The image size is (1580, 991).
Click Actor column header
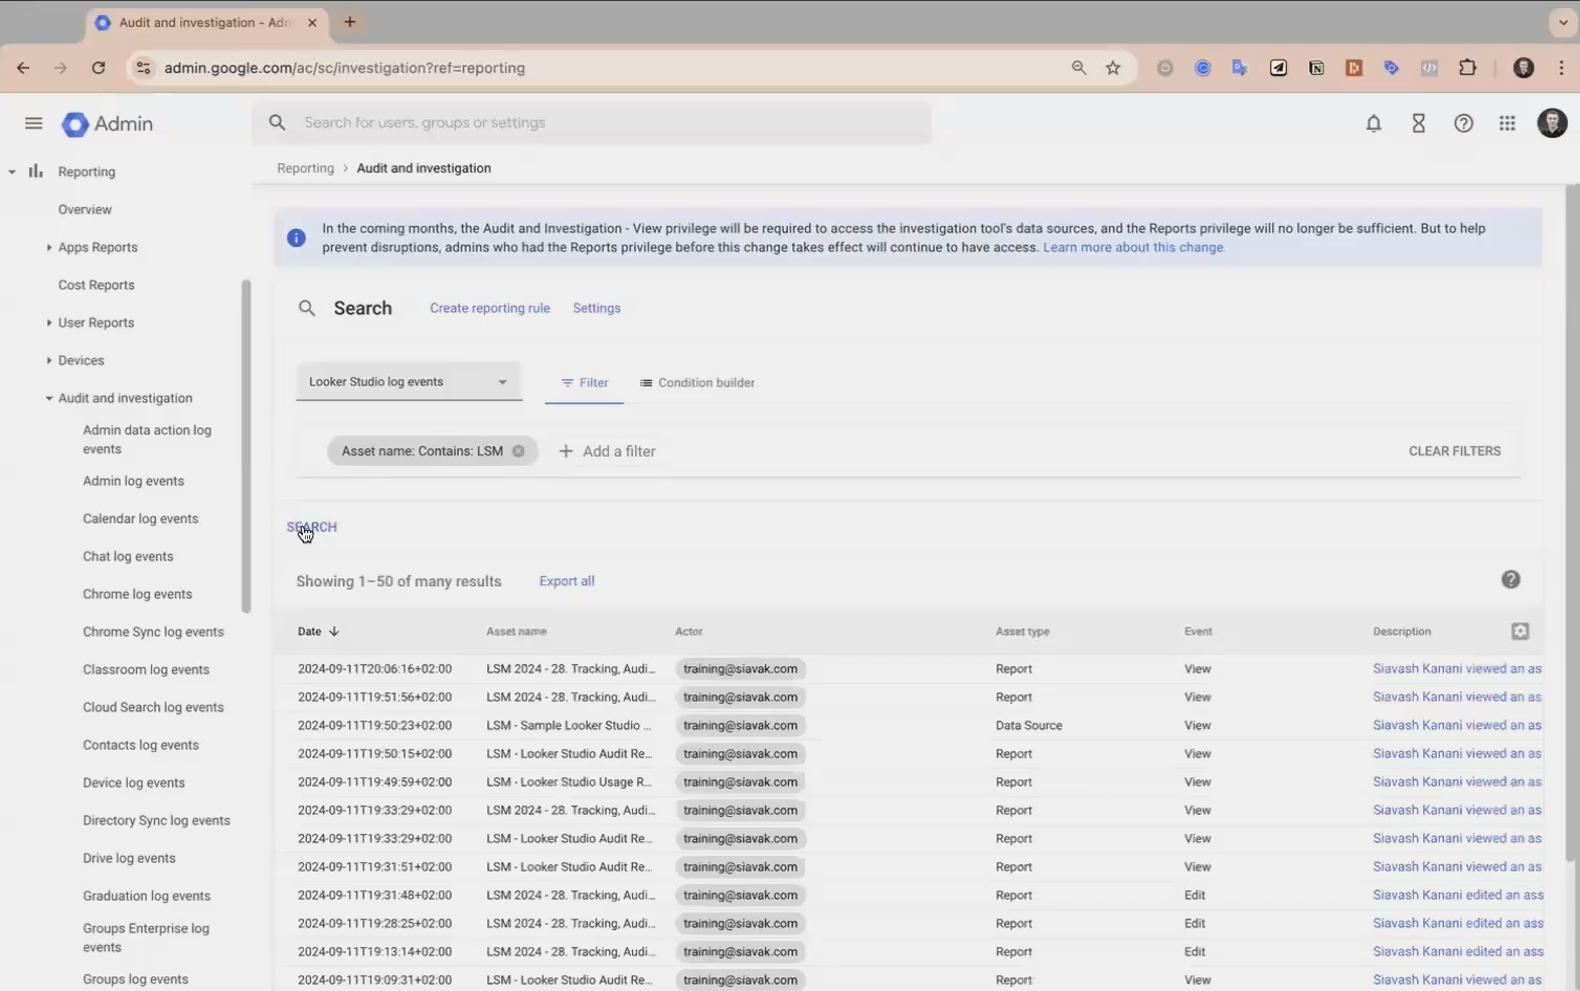689,631
